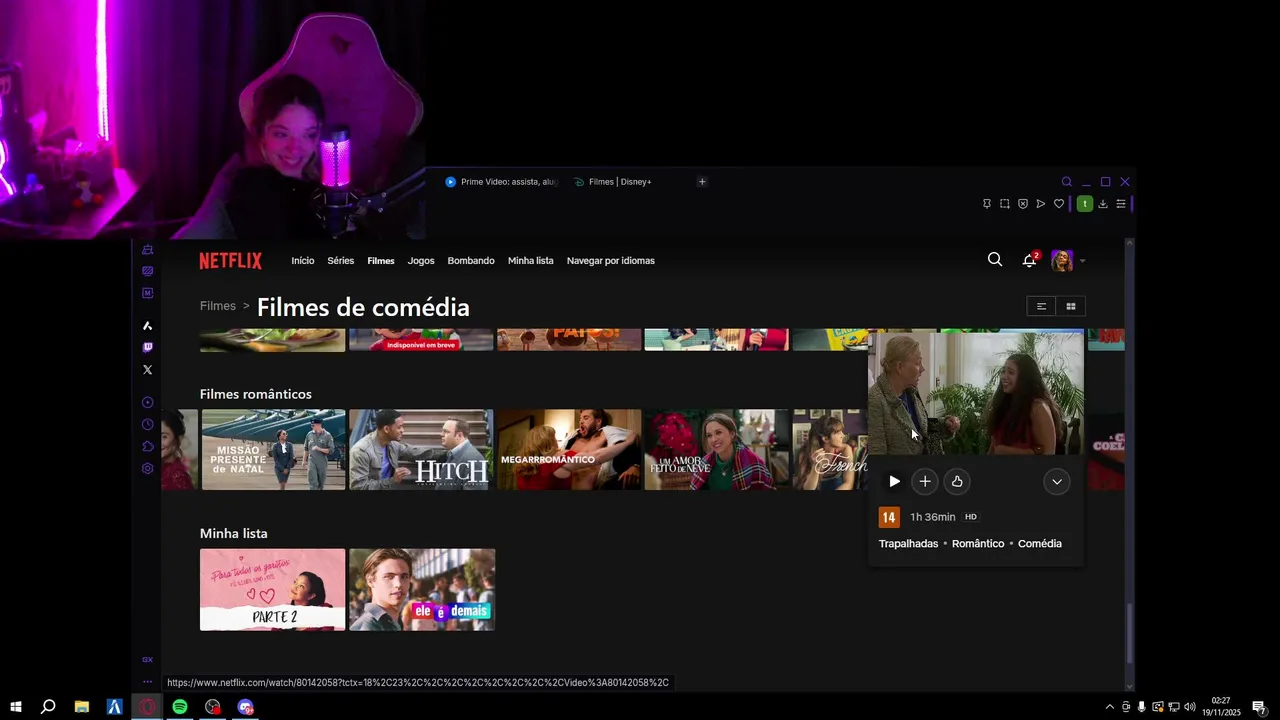Viewport: 1280px width, 720px height.
Task: Open the browser downloads icon
Action: tap(1103, 204)
